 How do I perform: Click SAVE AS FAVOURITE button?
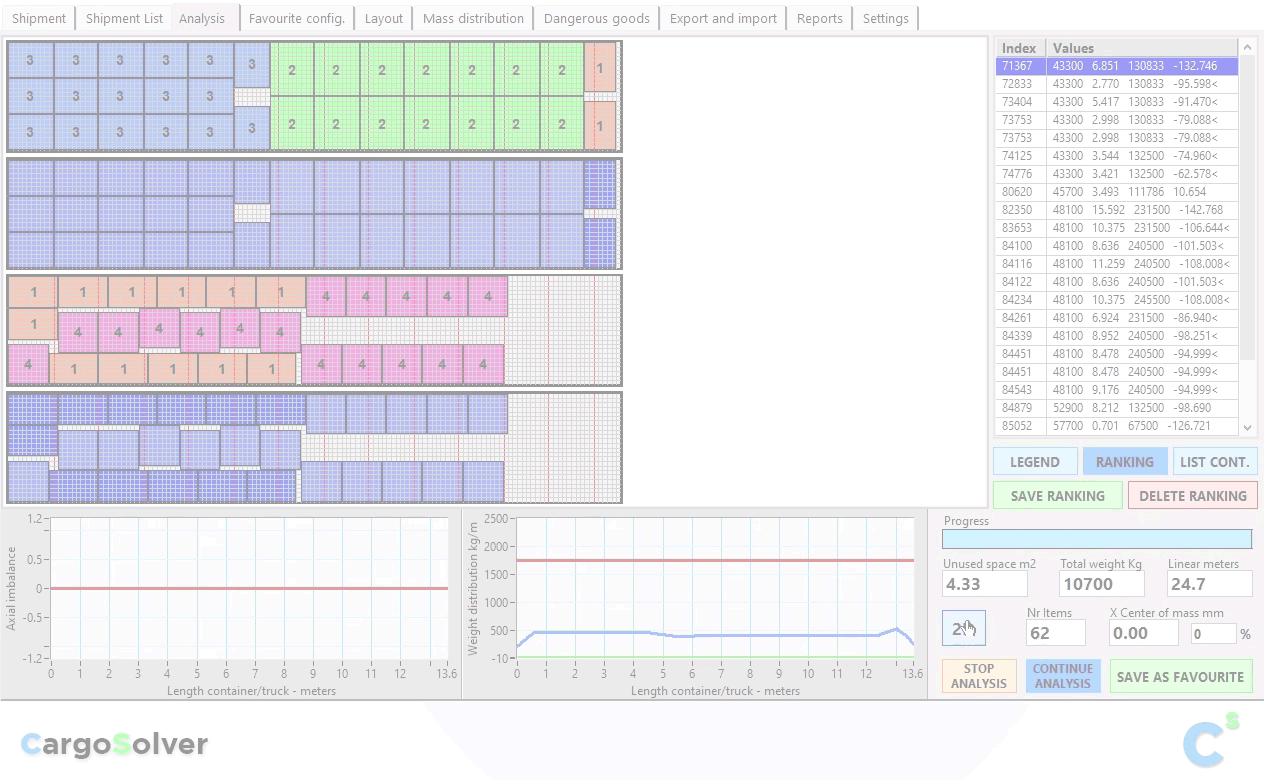(1180, 677)
